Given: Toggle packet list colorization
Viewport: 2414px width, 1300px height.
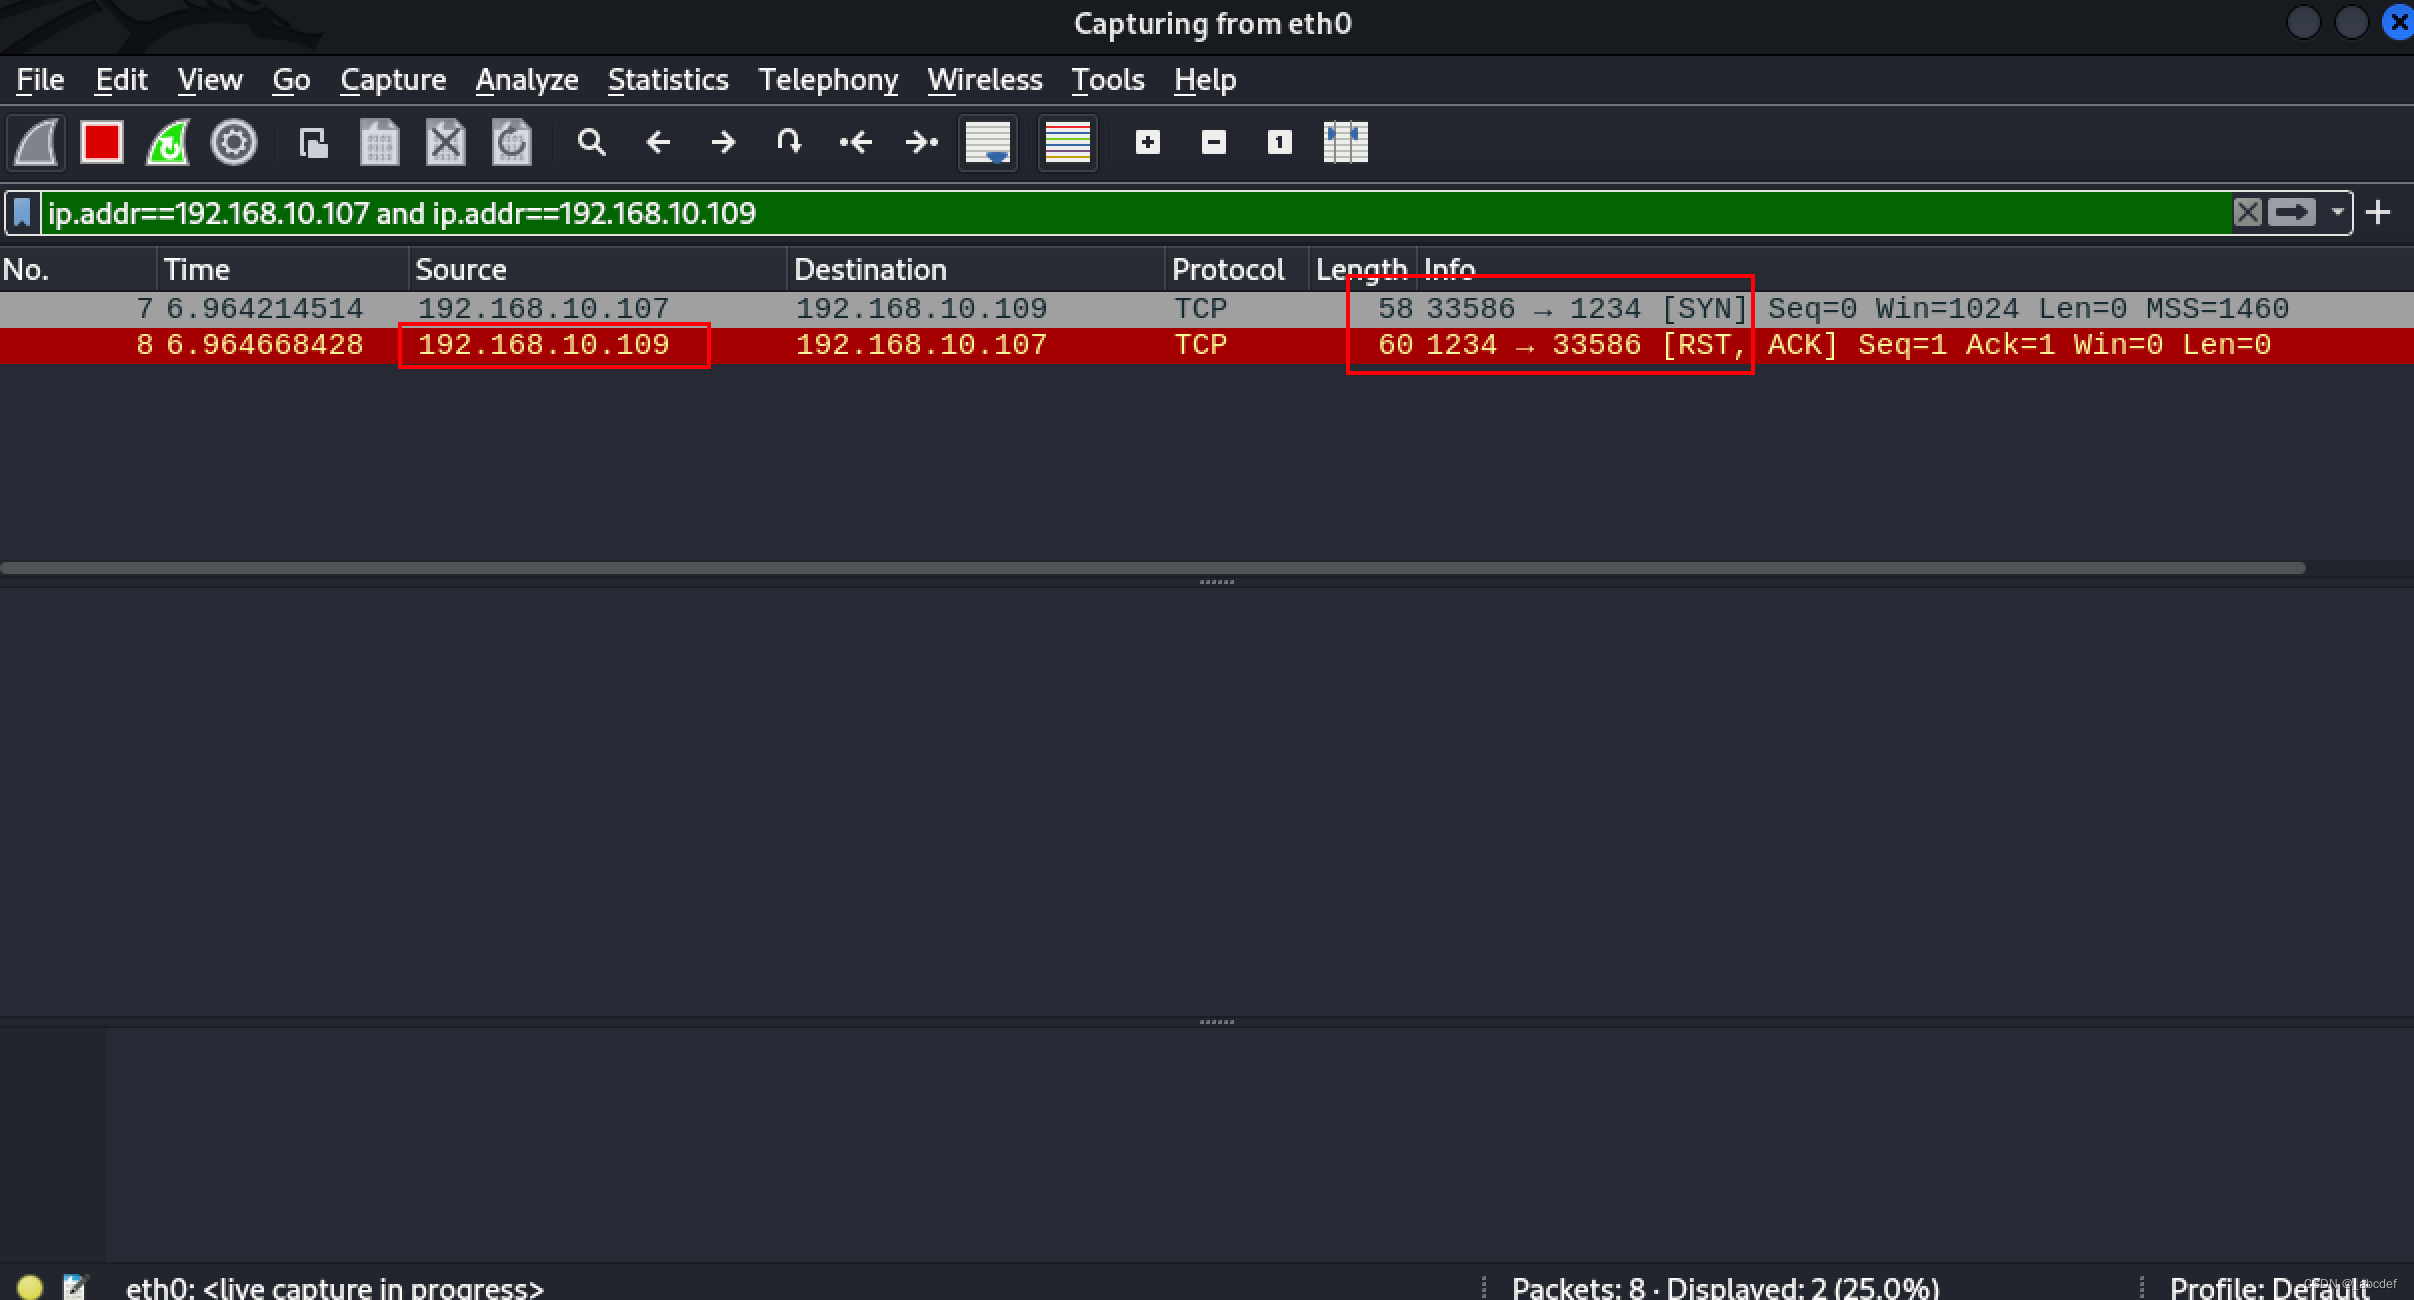Looking at the screenshot, I should [1067, 143].
